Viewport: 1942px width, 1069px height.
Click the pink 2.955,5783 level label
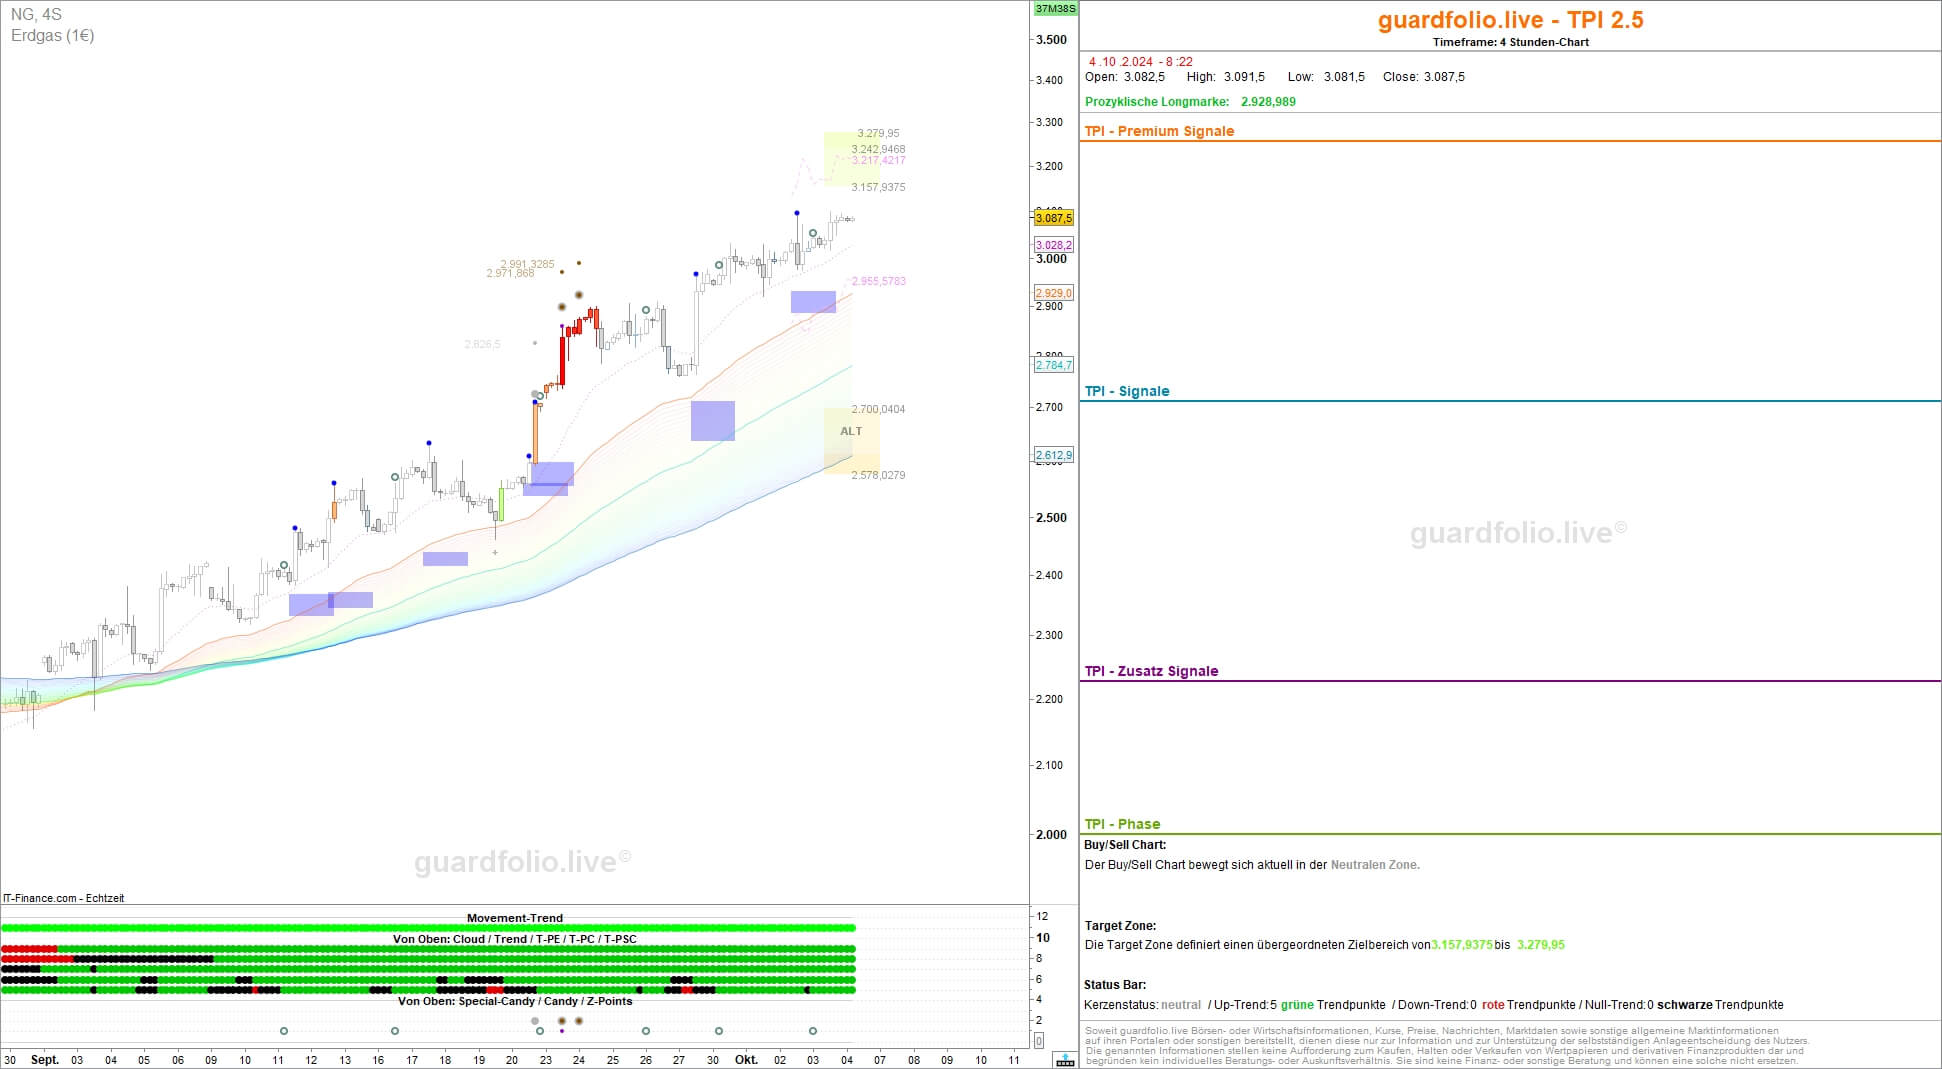(878, 281)
